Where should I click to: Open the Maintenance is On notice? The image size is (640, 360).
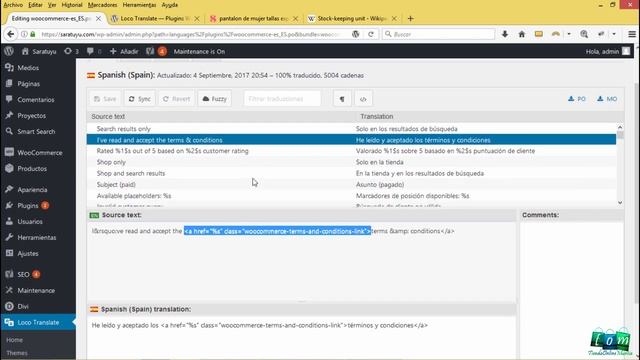tap(199, 51)
